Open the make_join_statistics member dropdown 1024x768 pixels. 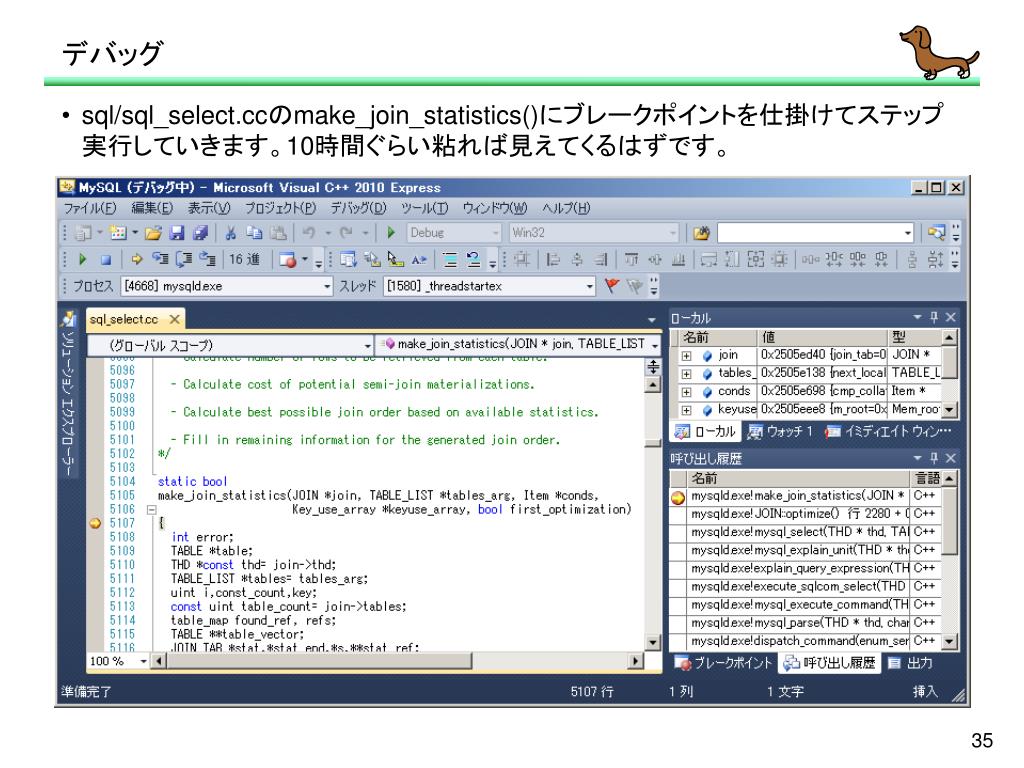654,345
